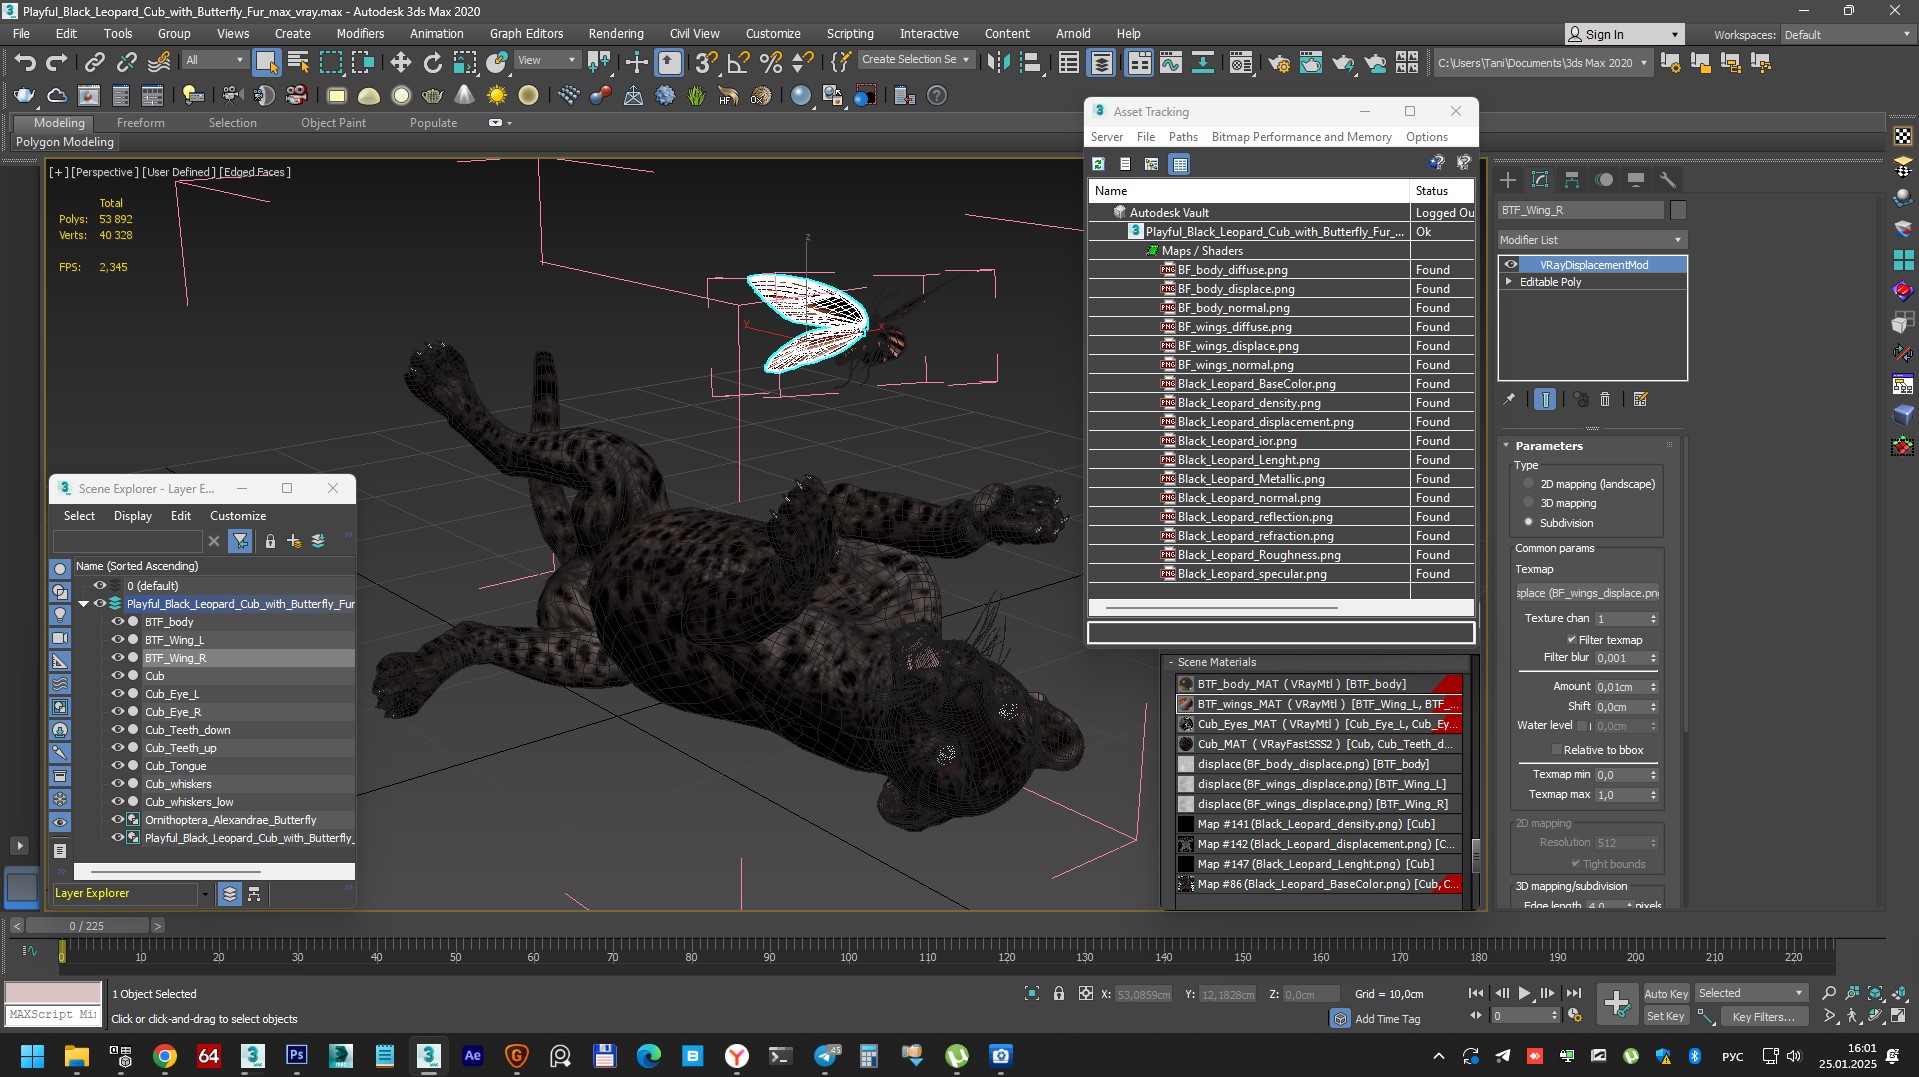Open the Hierarchy command panel tab
1919x1077 pixels.
point(1572,180)
